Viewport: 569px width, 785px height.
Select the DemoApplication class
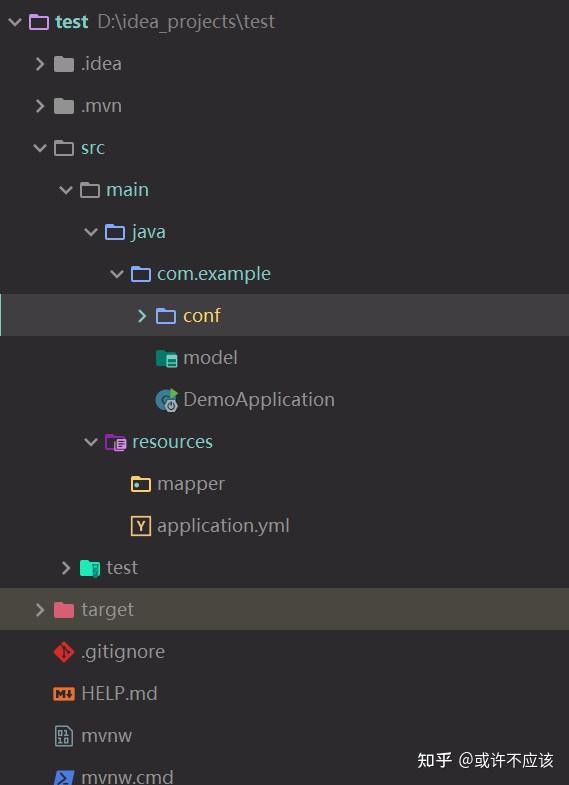tap(259, 400)
